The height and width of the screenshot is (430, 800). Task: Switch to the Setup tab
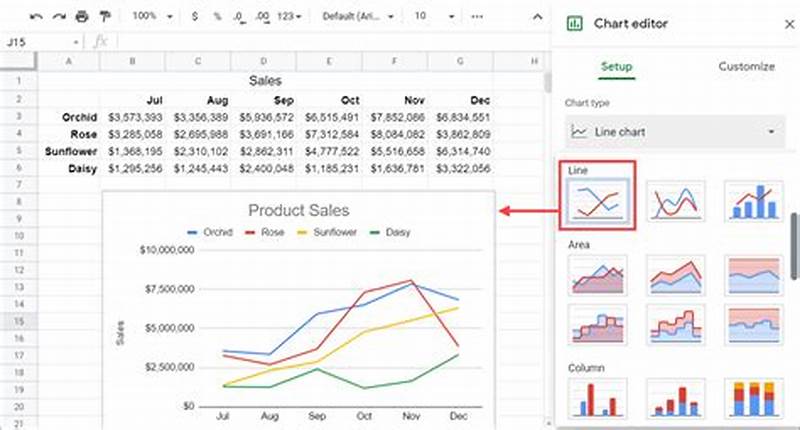click(616, 66)
